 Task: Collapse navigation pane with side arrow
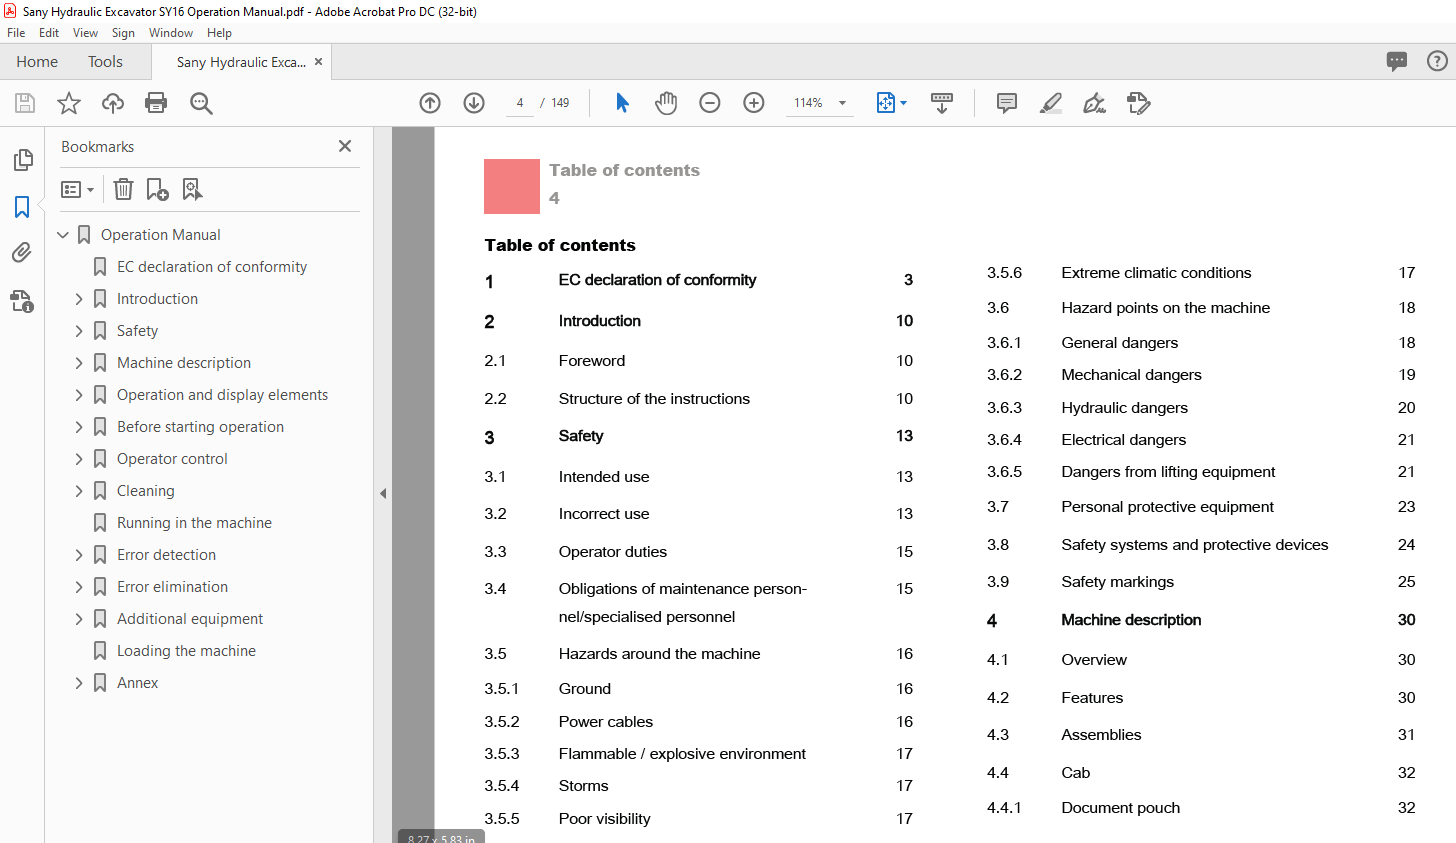click(x=383, y=493)
